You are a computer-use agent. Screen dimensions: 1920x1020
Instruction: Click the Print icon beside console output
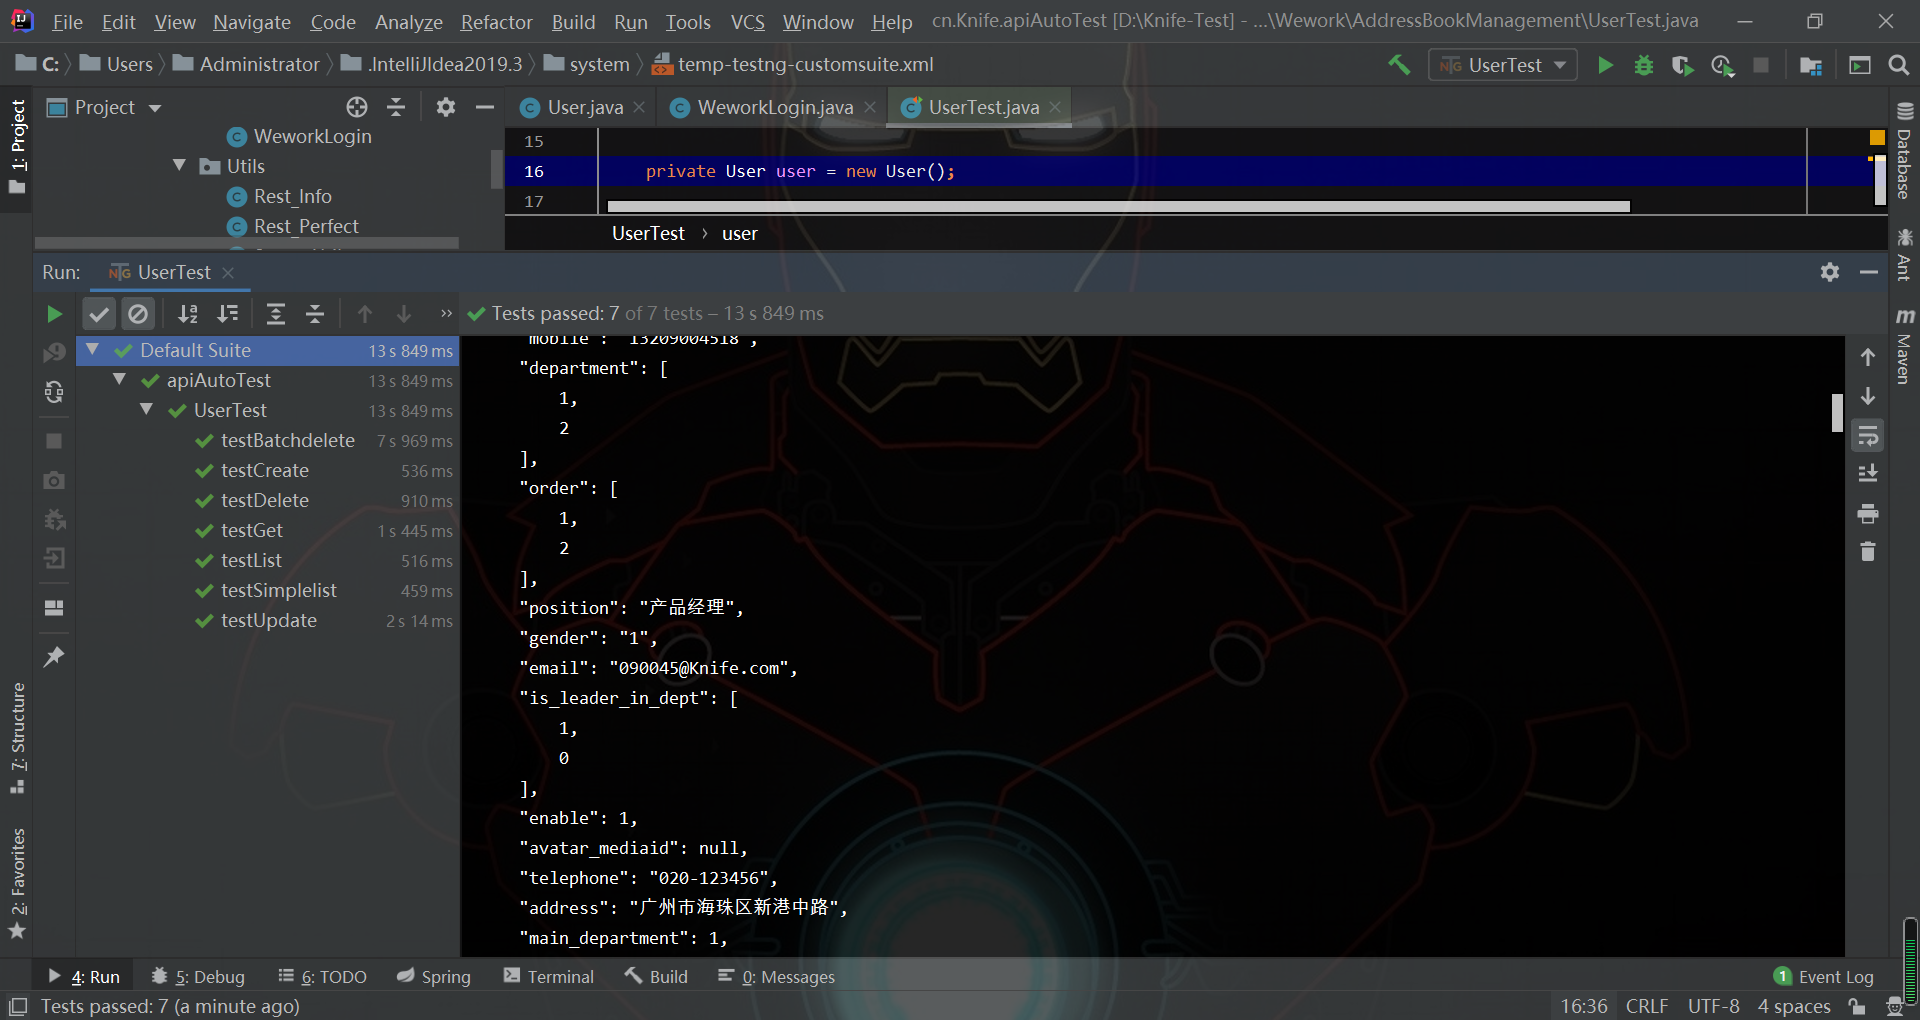[x=1867, y=514]
